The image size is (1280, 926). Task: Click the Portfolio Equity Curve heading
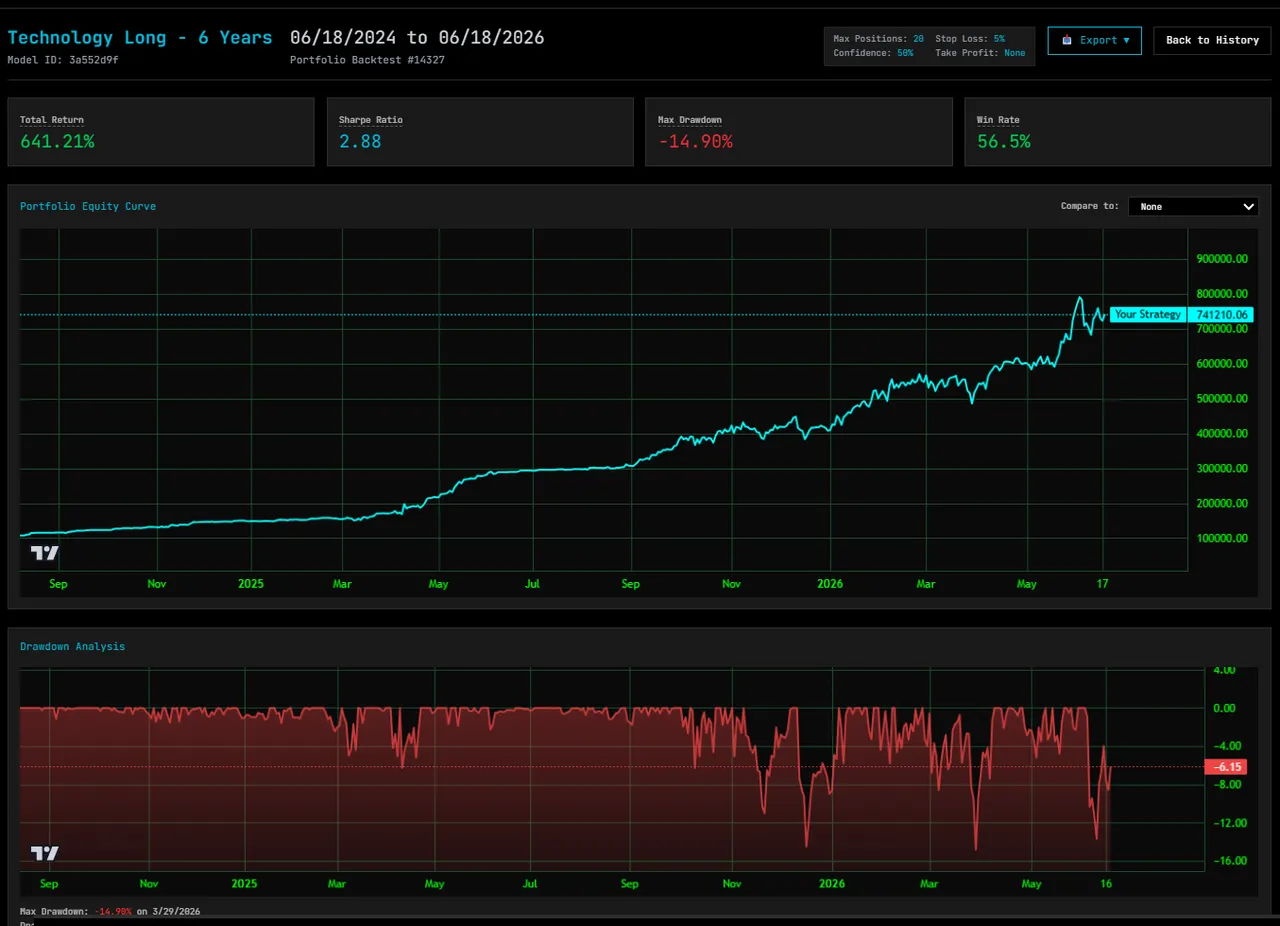88,207
